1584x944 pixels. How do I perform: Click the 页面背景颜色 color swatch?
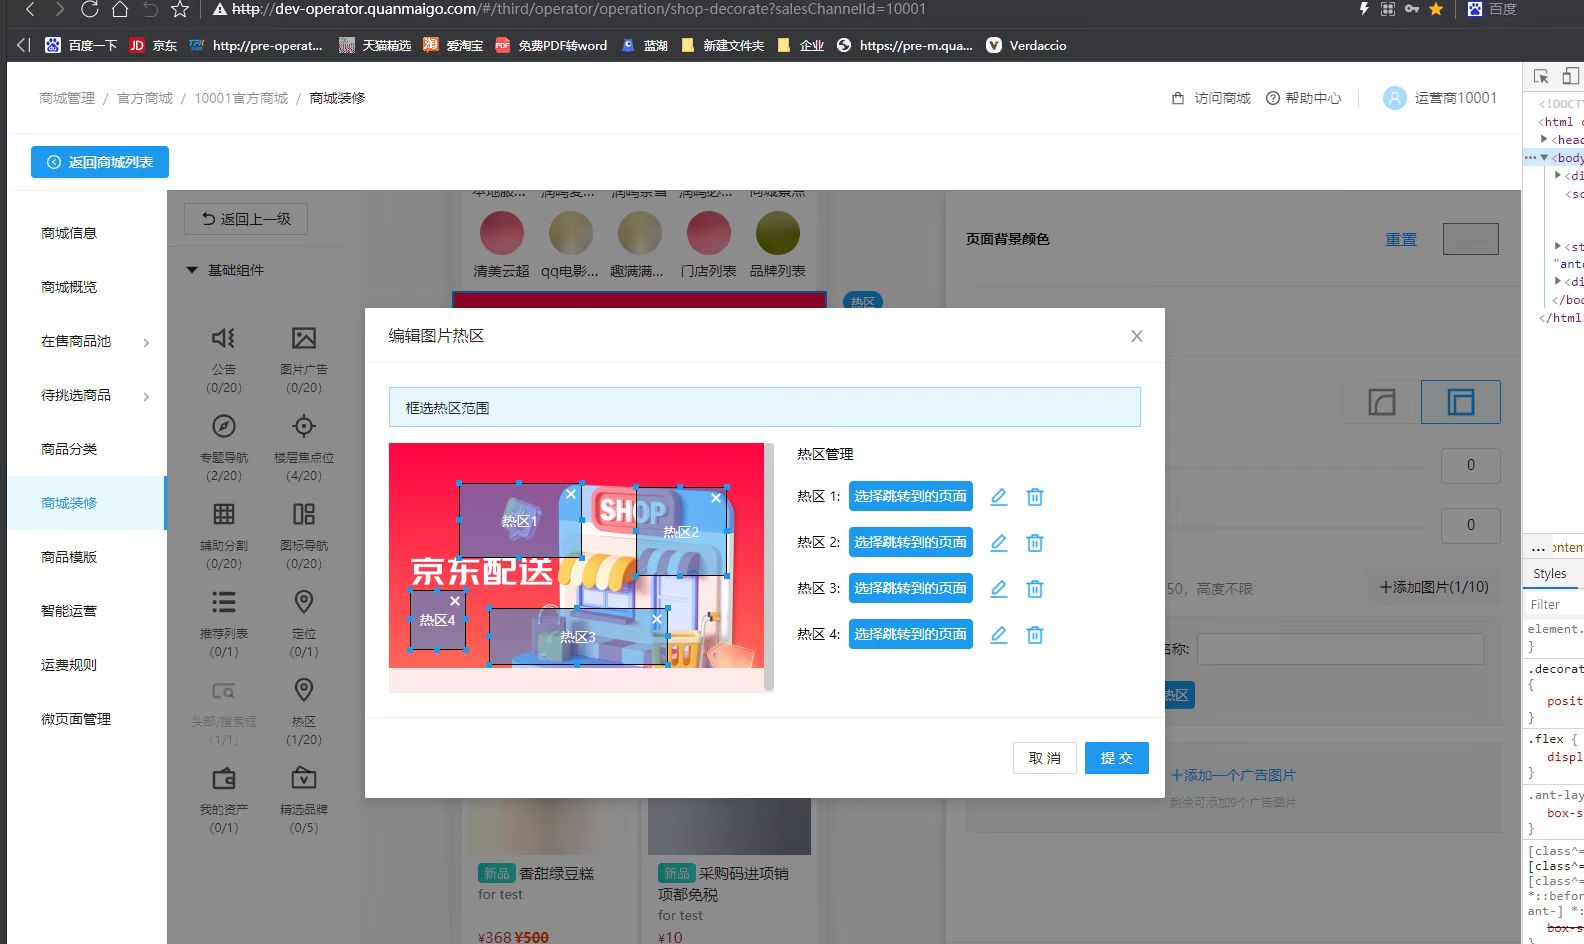pos(1470,239)
